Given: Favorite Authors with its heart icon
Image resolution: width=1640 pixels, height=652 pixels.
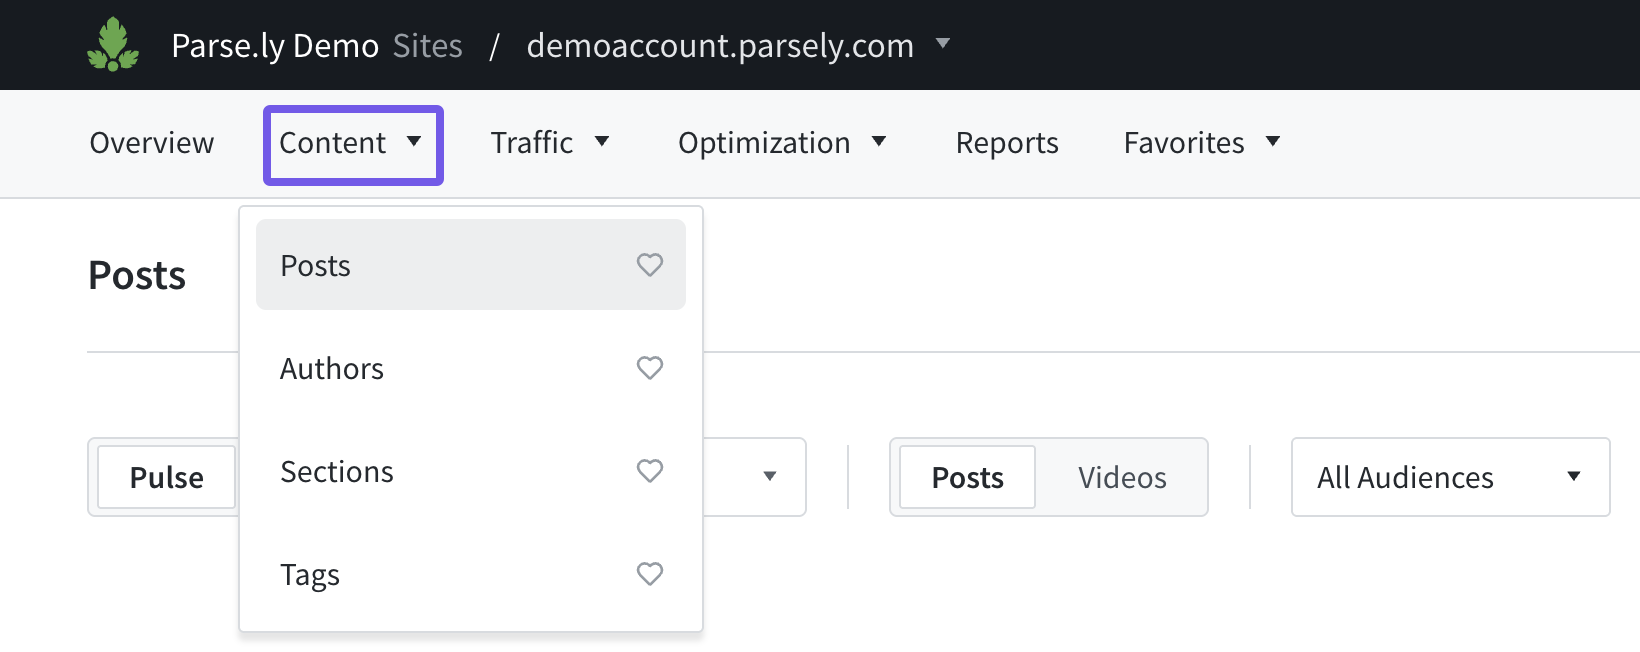Looking at the screenshot, I should [x=650, y=368].
